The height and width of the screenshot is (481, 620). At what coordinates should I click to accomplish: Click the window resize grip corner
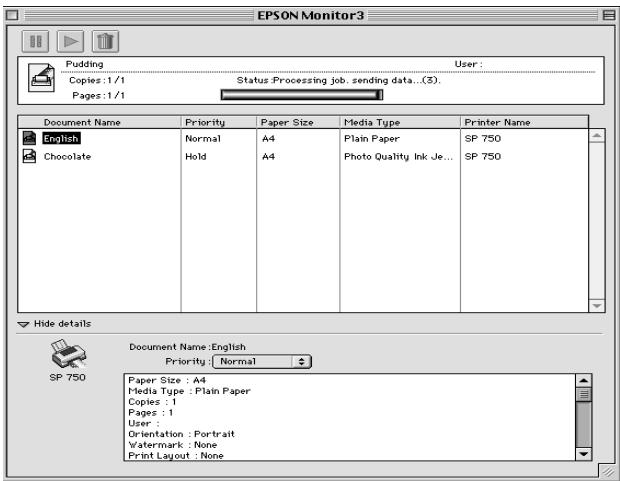(607, 471)
